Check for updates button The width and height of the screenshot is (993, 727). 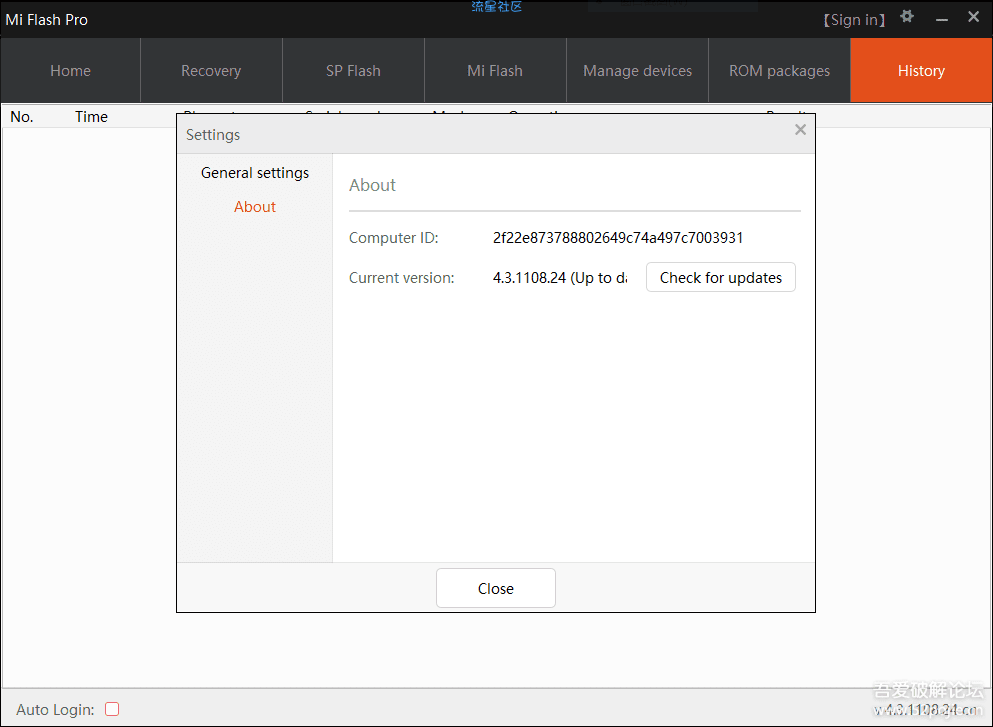pyautogui.click(x=721, y=277)
